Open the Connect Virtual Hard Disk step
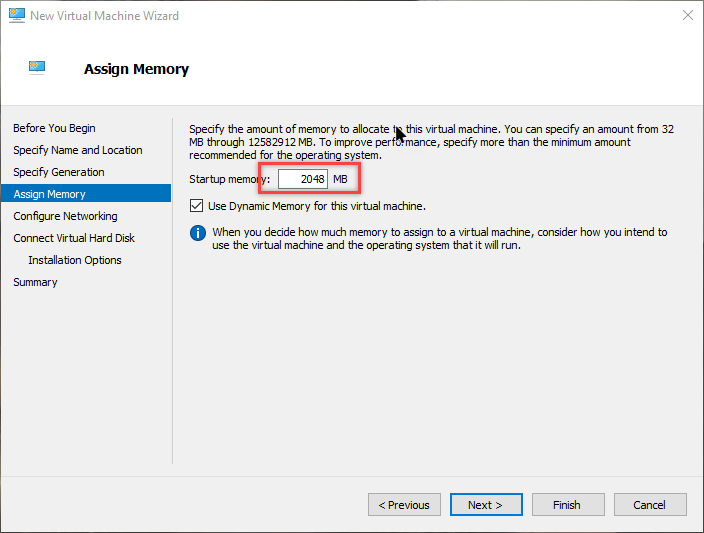This screenshot has height=533, width=704. click(74, 238)
